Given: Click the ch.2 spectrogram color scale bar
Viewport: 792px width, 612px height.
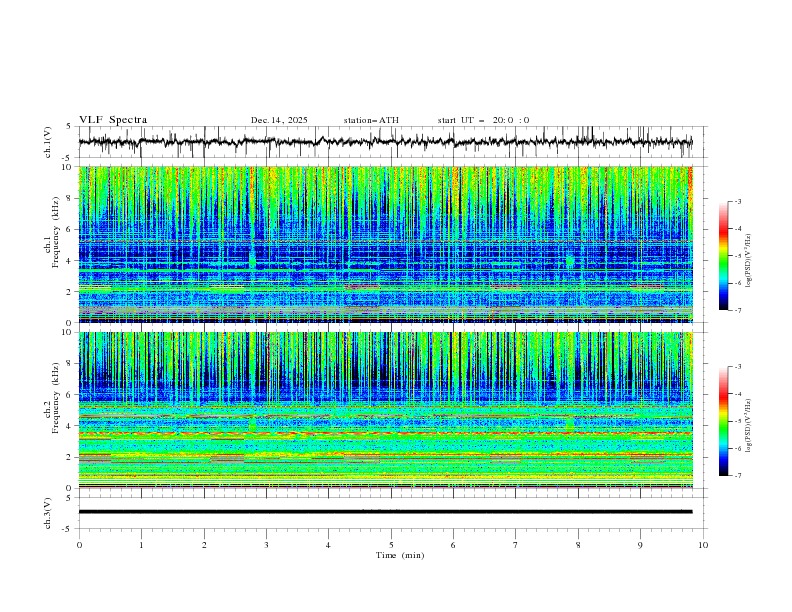Looking at the screenshot, I should (x=724, y=421).
